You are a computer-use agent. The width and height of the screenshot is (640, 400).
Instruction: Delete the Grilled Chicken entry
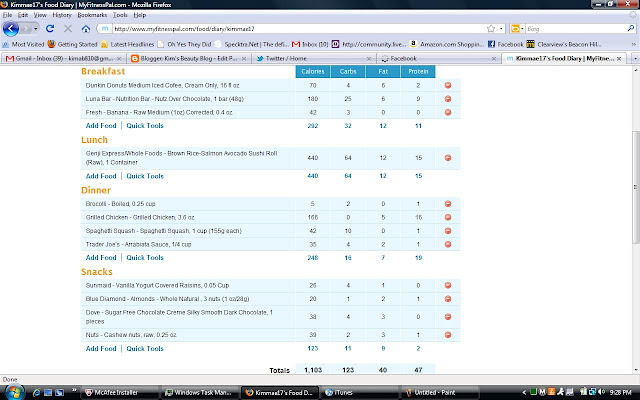(448, 217)
